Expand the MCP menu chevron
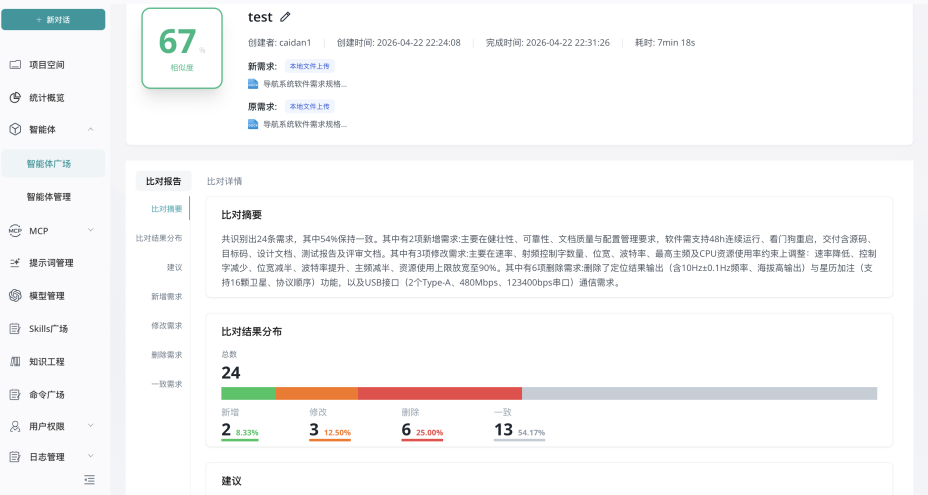This screenshot has width=928, height=495. point(91,230)
